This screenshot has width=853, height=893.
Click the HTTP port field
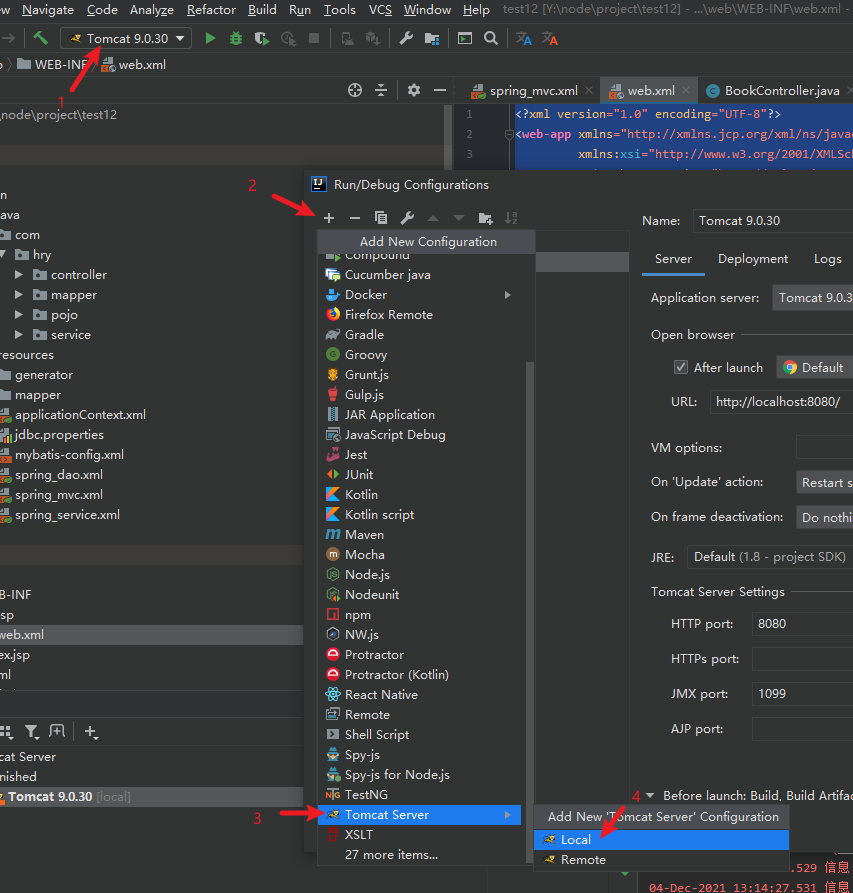pyautogui.click(x=802, y=624)
